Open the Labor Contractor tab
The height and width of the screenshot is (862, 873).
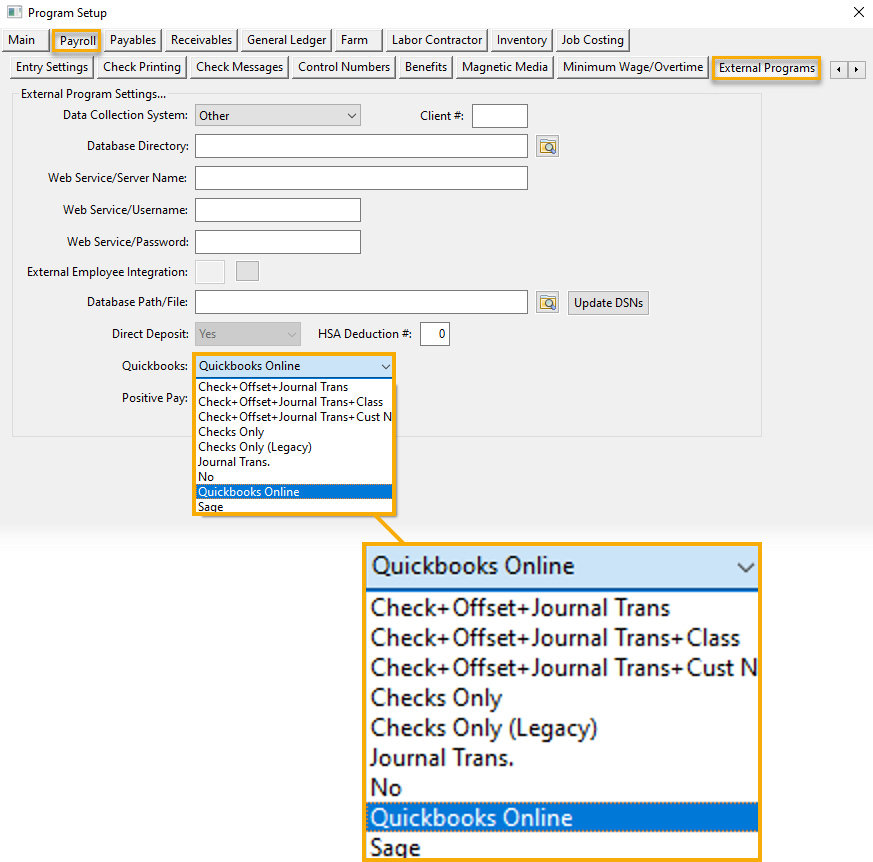coord(438,40)
